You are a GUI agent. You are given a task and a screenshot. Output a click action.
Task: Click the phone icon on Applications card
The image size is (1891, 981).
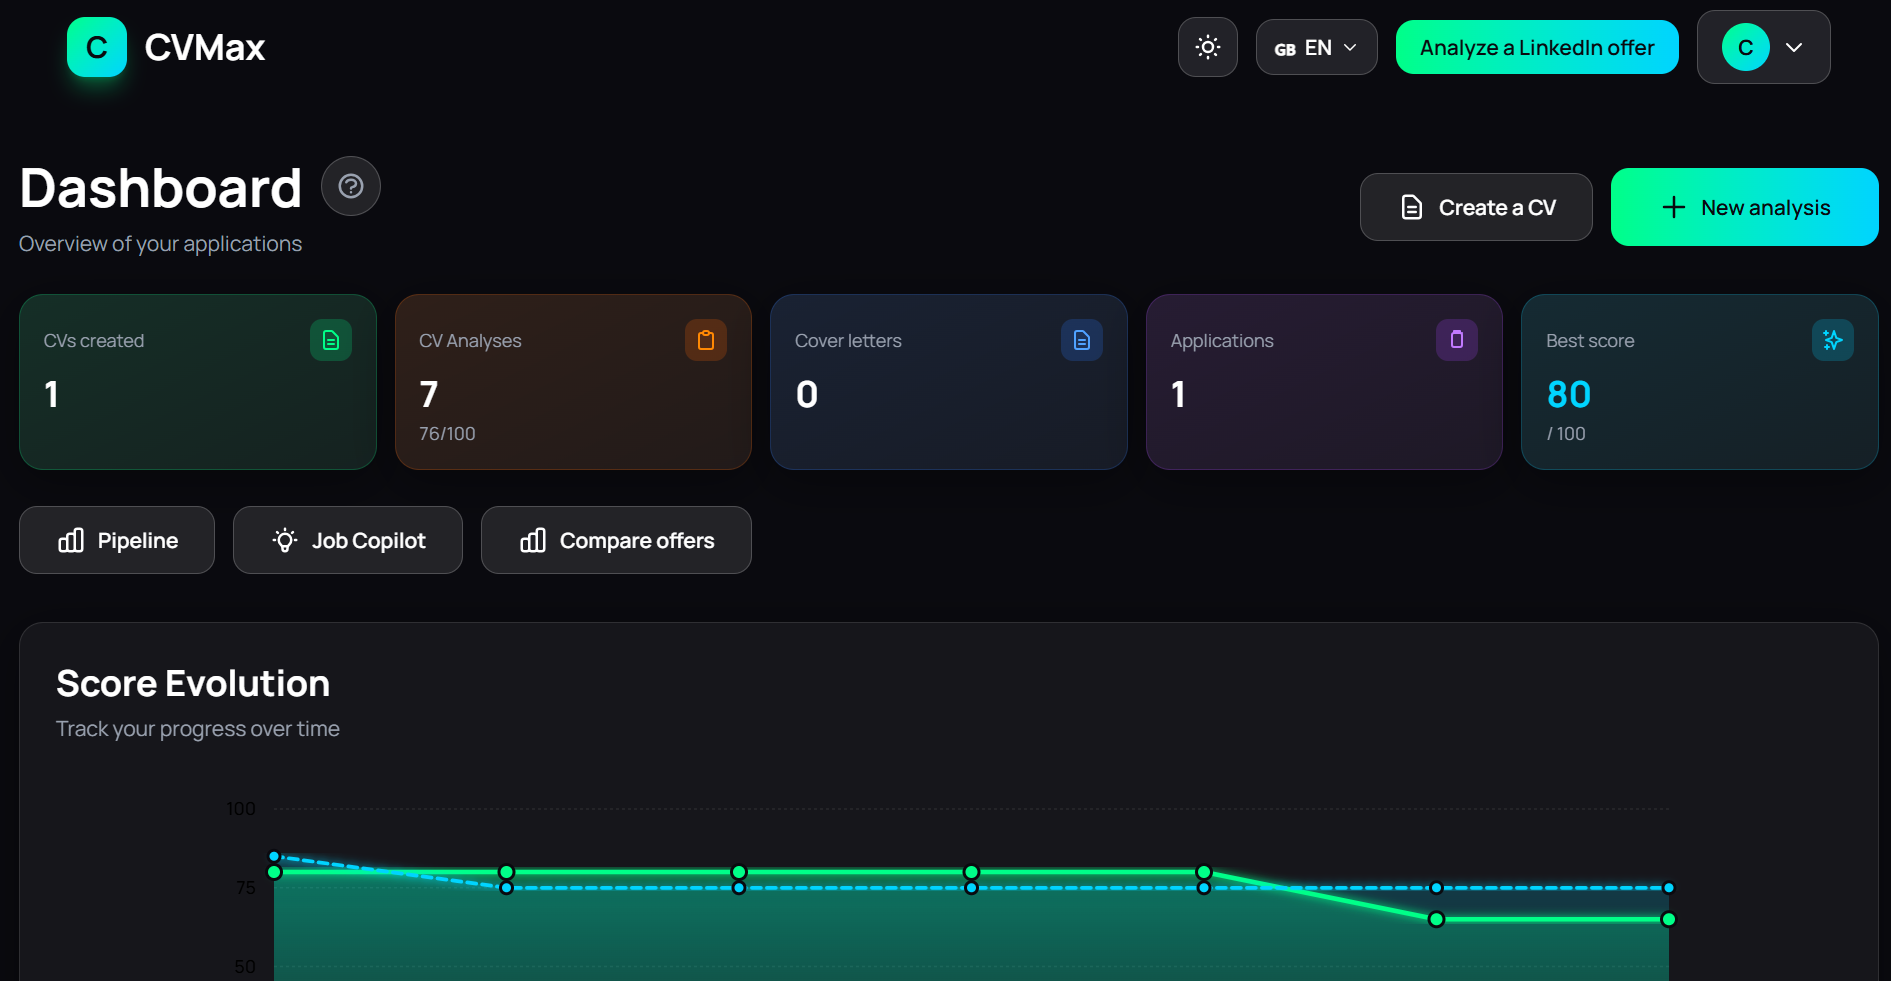pos(1457,340)
